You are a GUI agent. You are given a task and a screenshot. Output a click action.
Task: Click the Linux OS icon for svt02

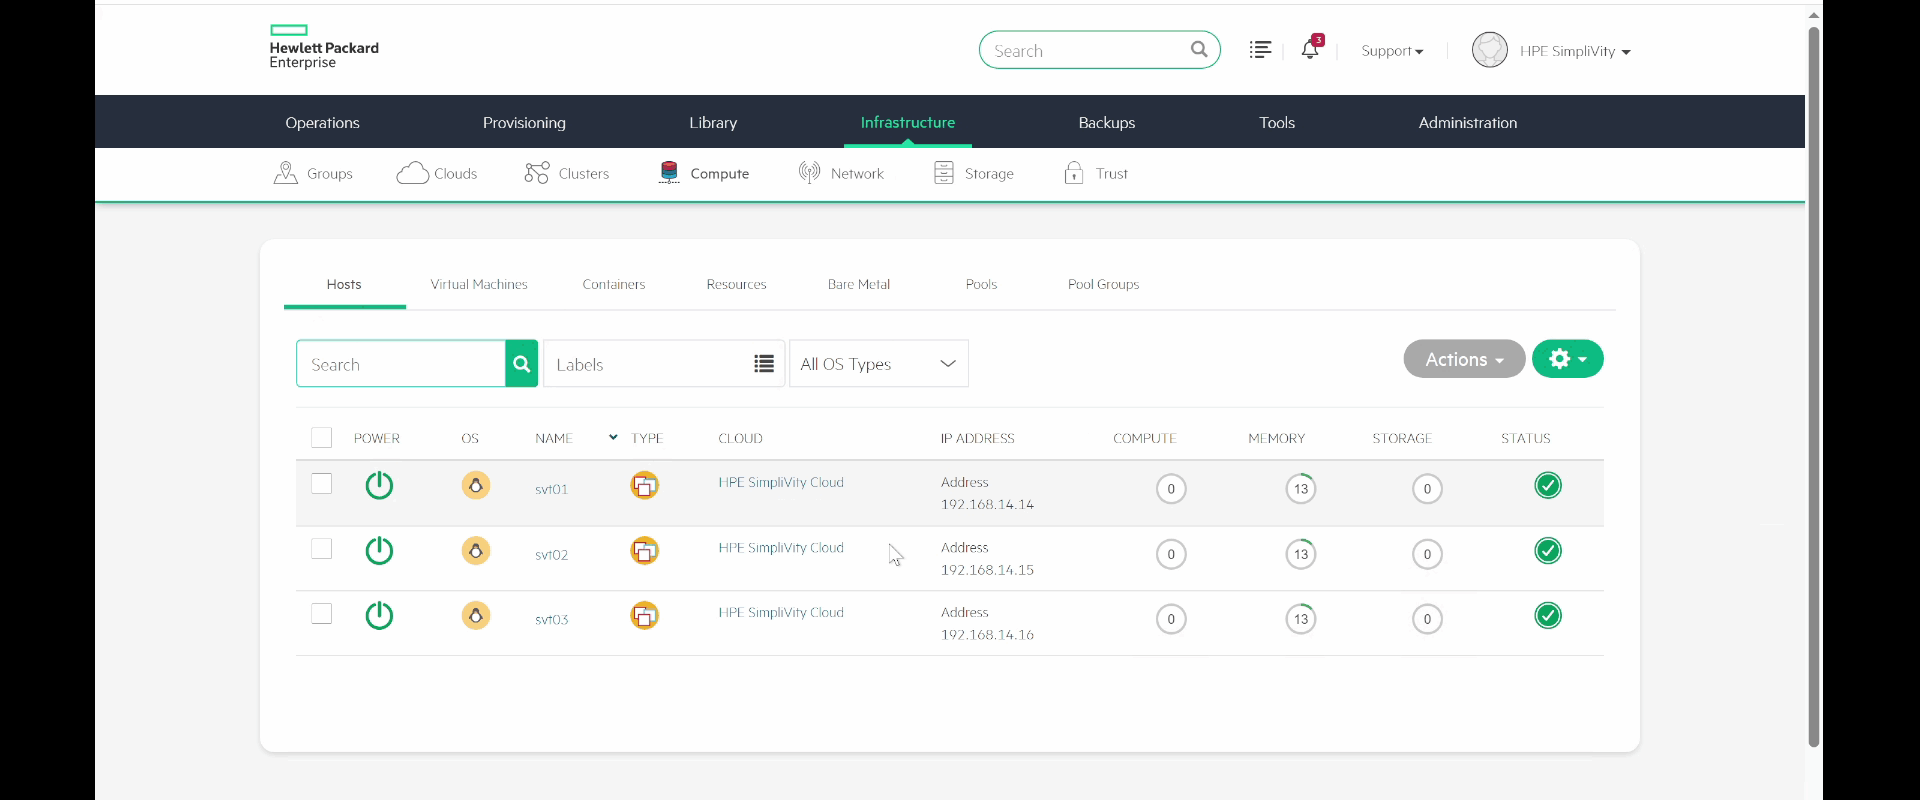click(476, 551)
